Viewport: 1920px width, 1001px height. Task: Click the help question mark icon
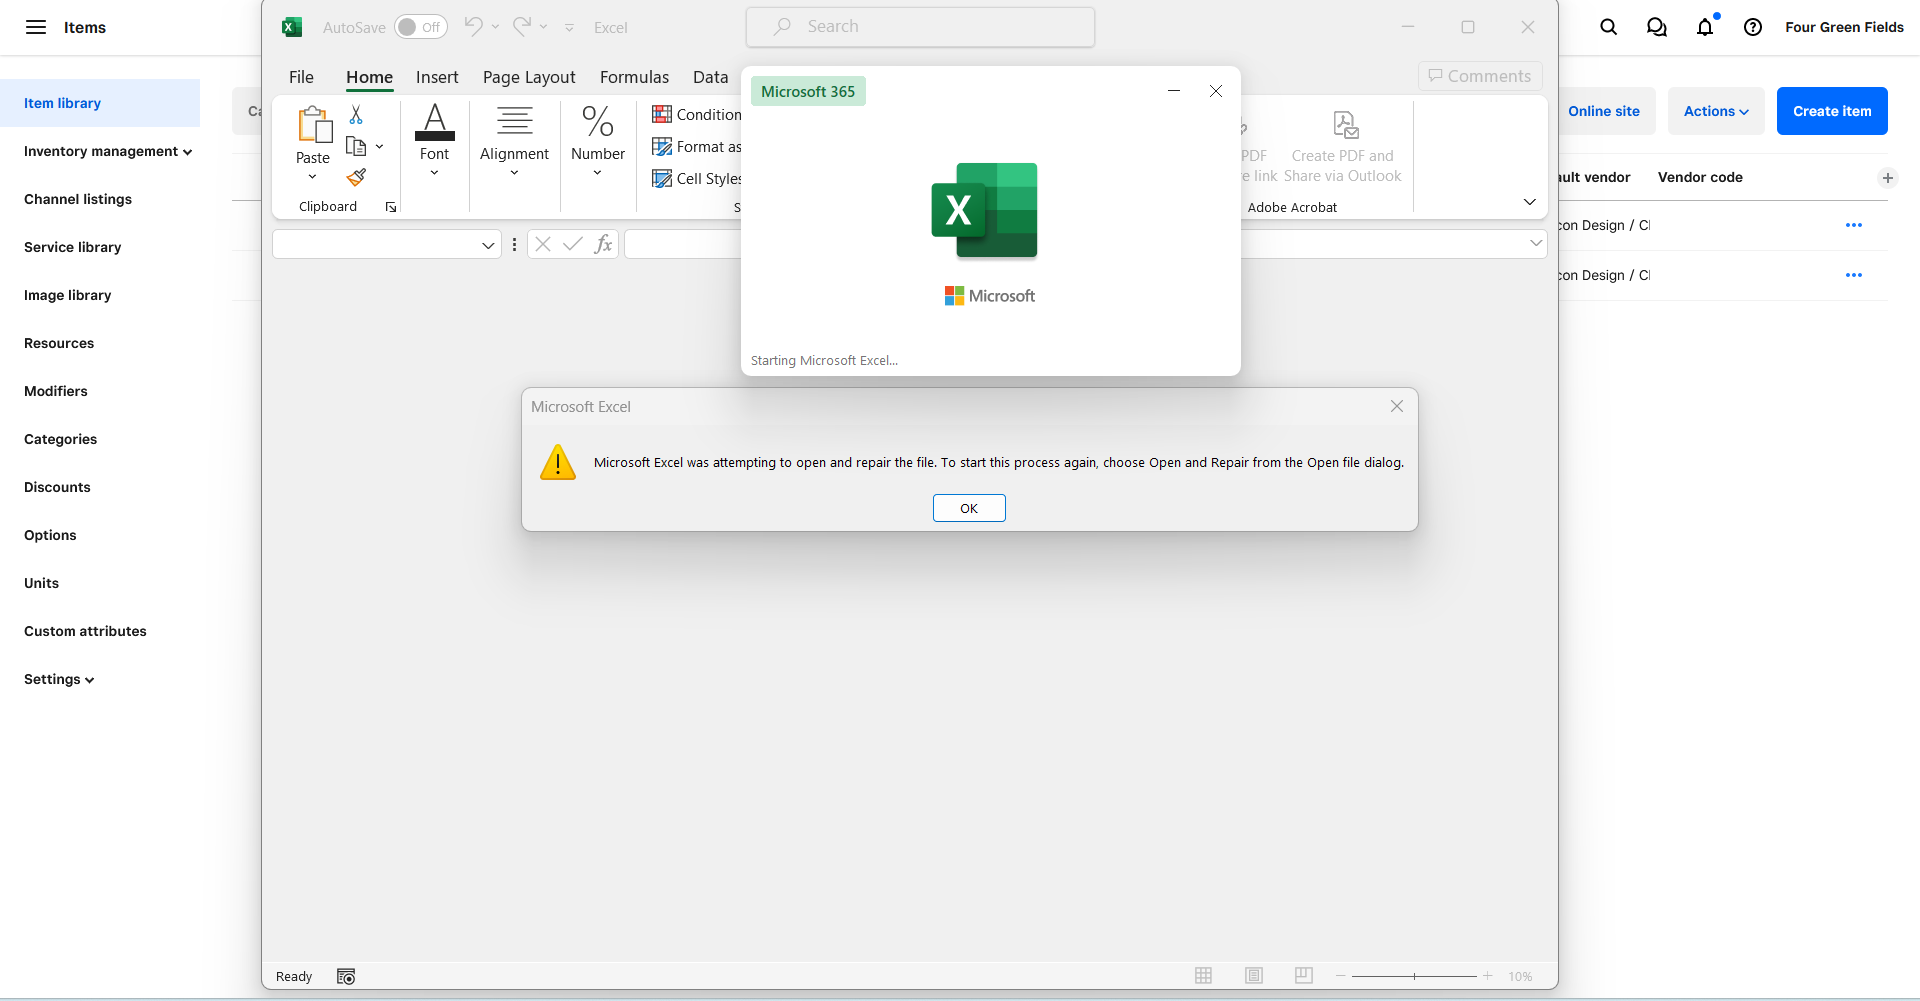(1753, 27)
